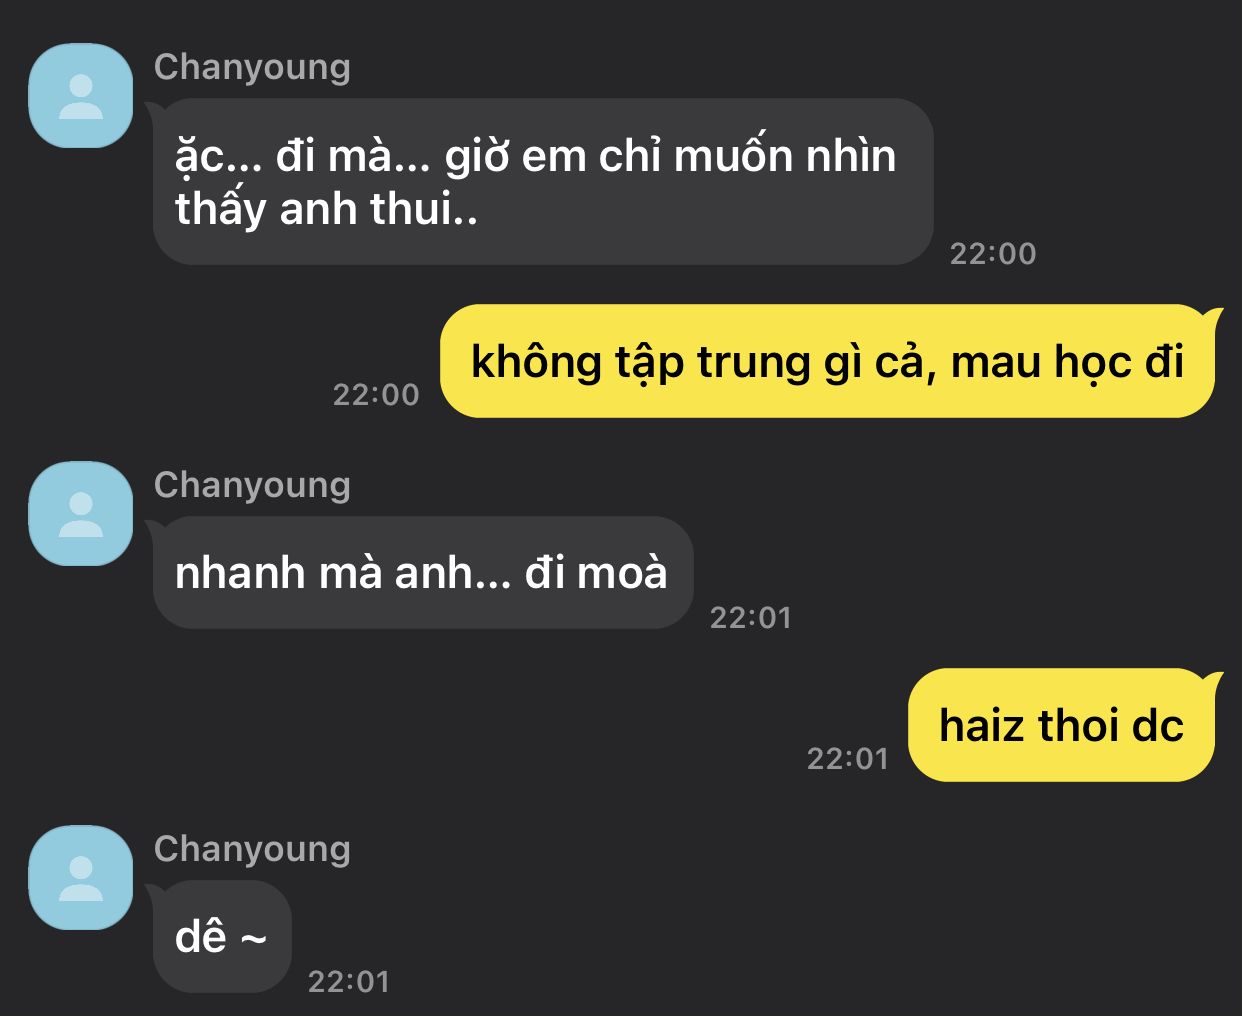The height and width of the screenshot is (1016, 1242).
Task: Click the 22:00 timestamp next to the first yellow bubble
Action: tap(376, 394)
